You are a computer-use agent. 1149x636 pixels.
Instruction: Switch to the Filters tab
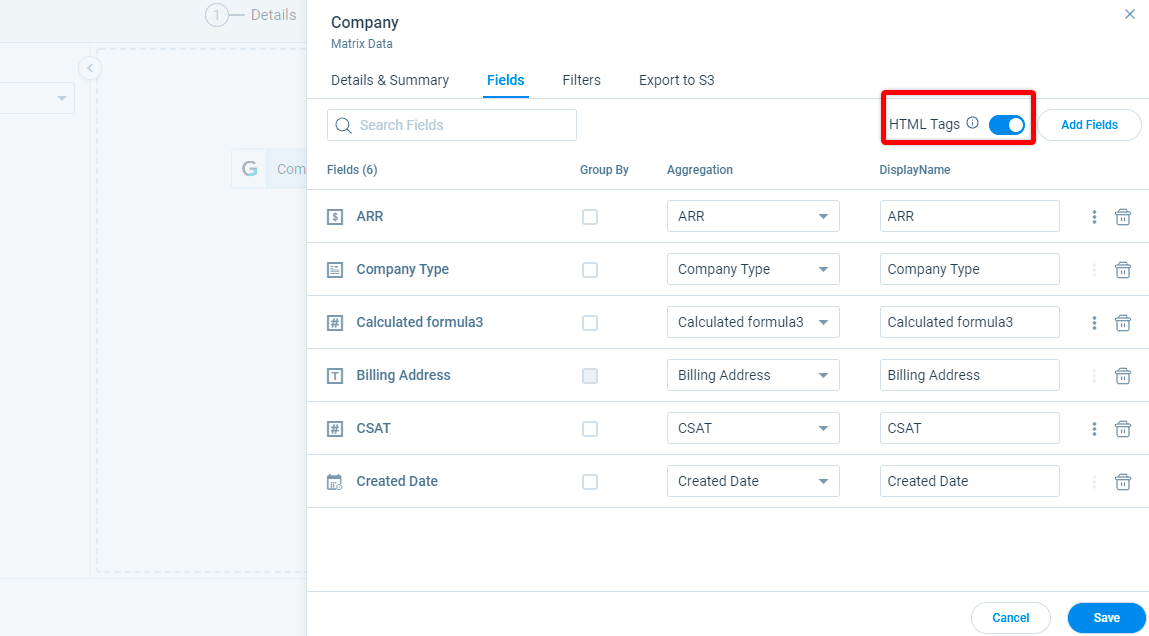[x=581, y=80]
